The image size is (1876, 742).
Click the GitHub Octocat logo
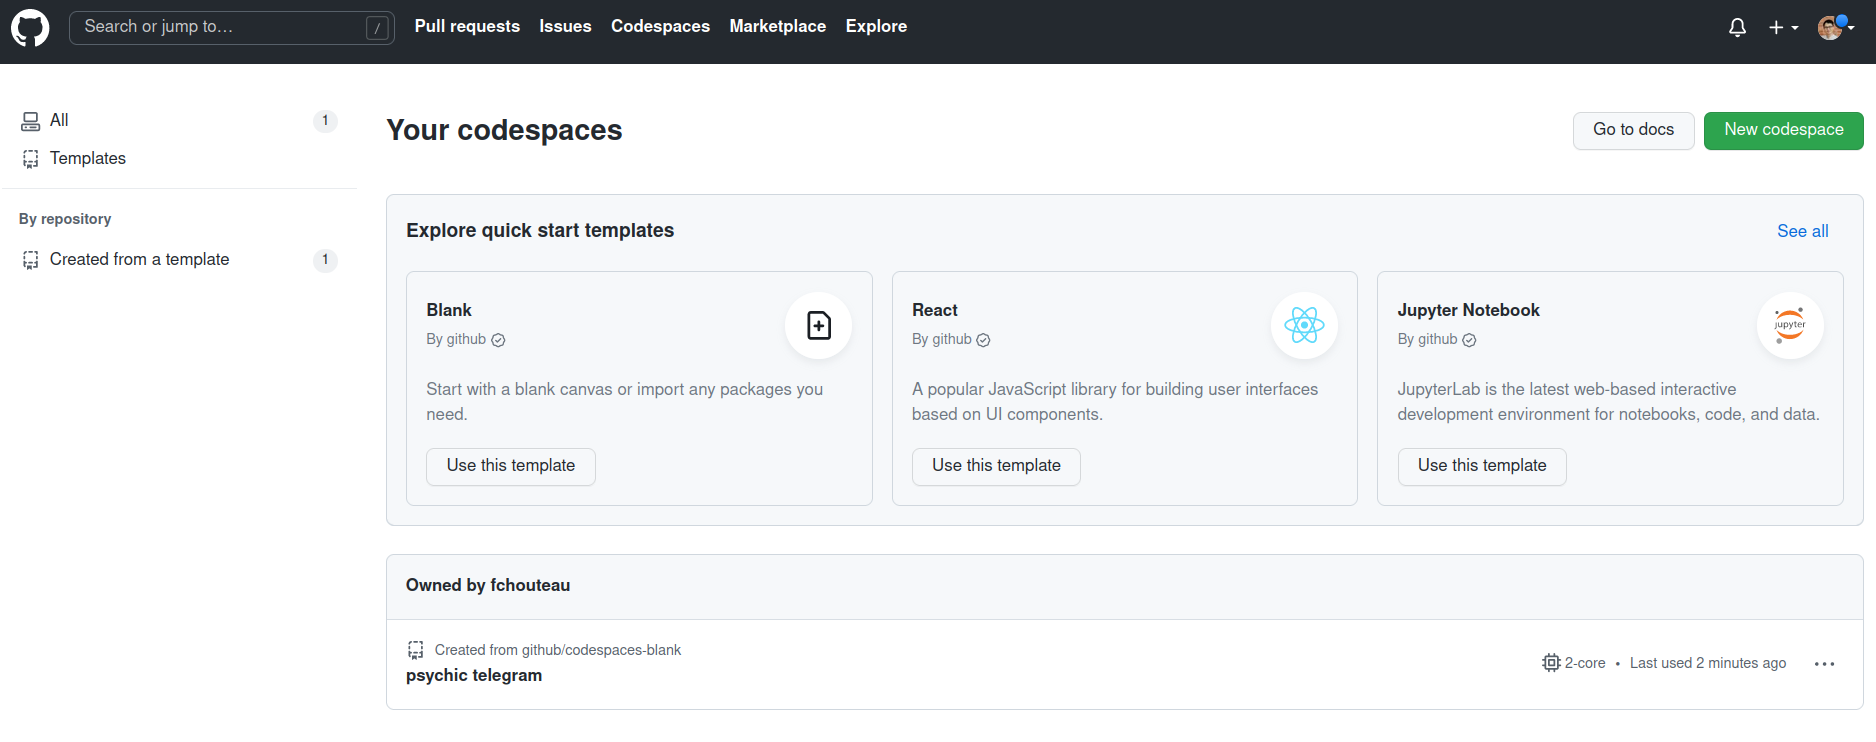coord(30,28)
